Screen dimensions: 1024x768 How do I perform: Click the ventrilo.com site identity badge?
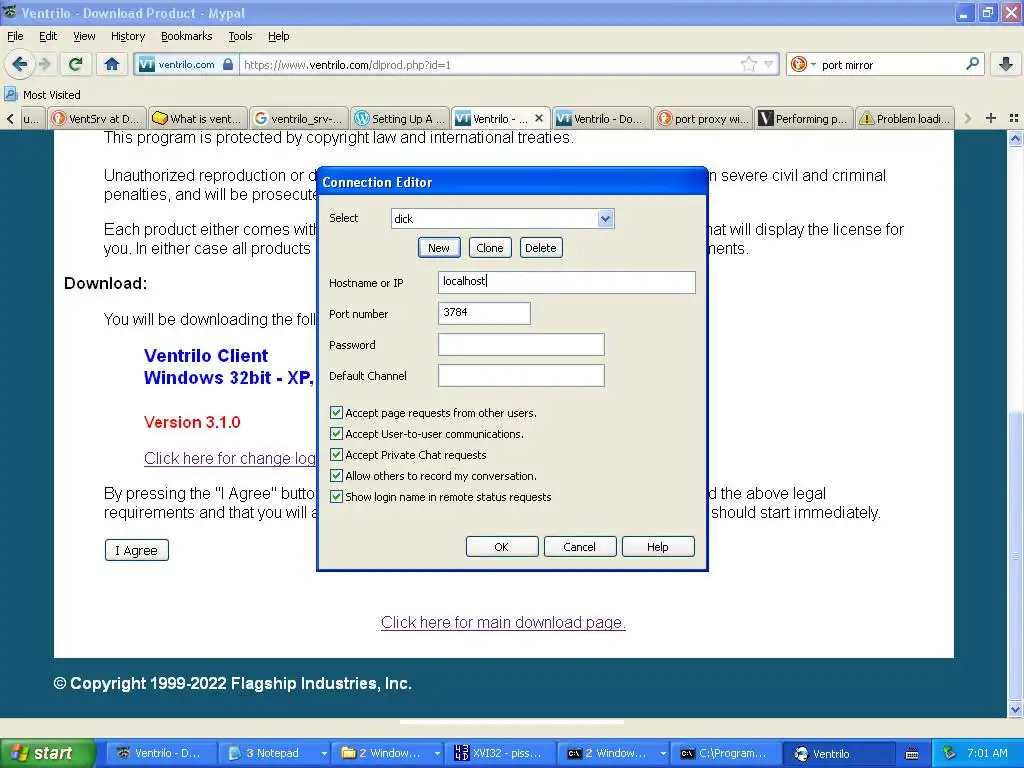coord(186,65)
